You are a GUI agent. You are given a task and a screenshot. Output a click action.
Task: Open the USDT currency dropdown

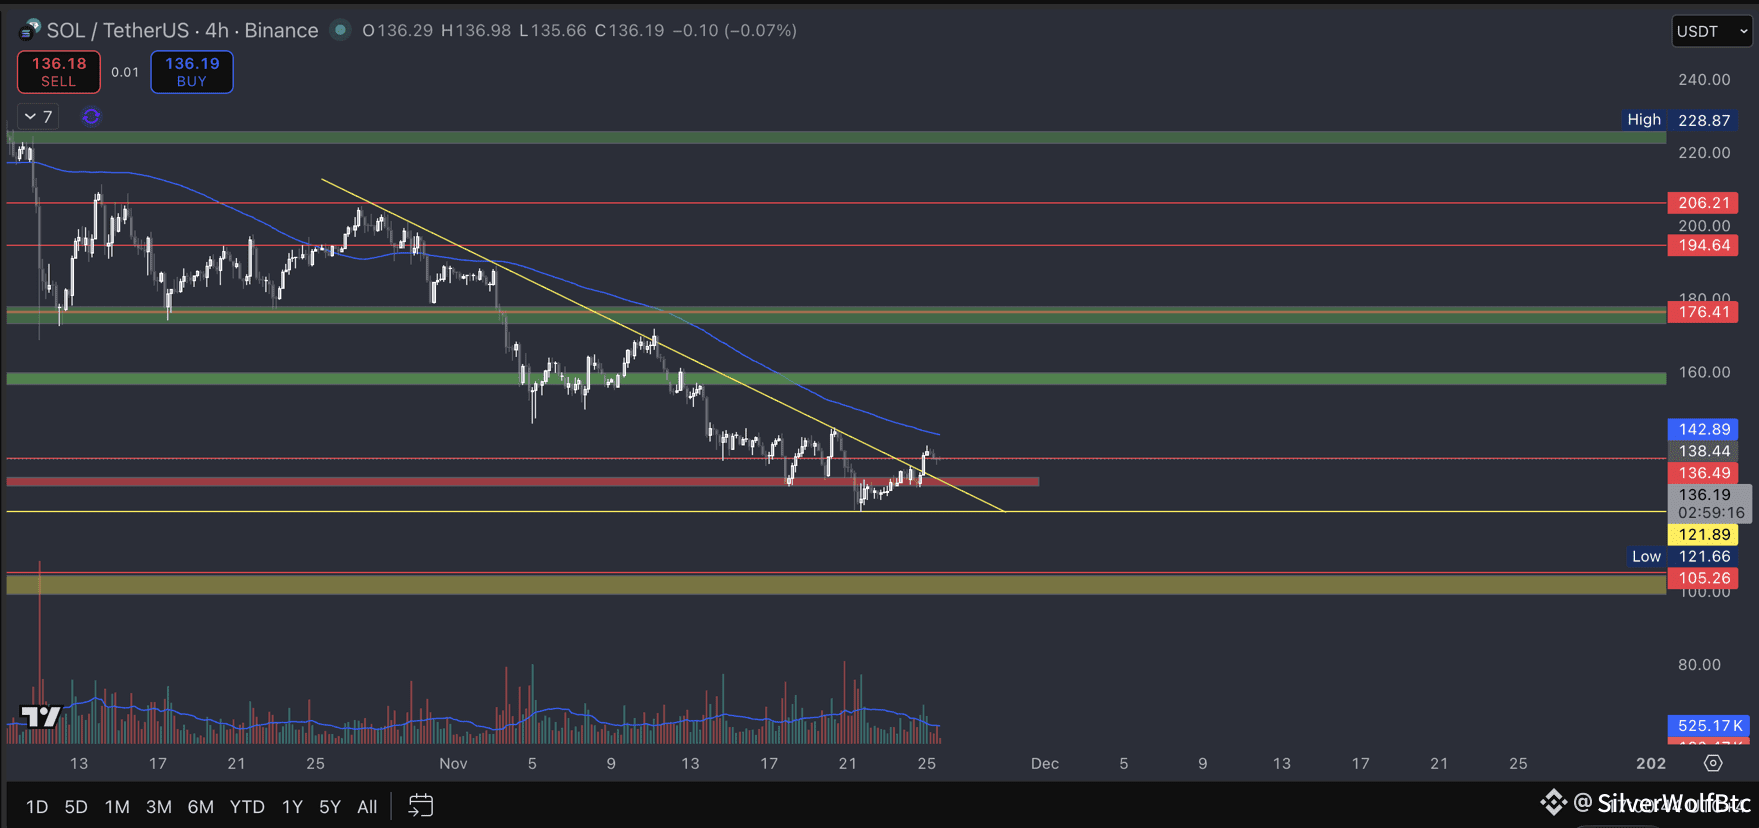tap(1712, 31)
